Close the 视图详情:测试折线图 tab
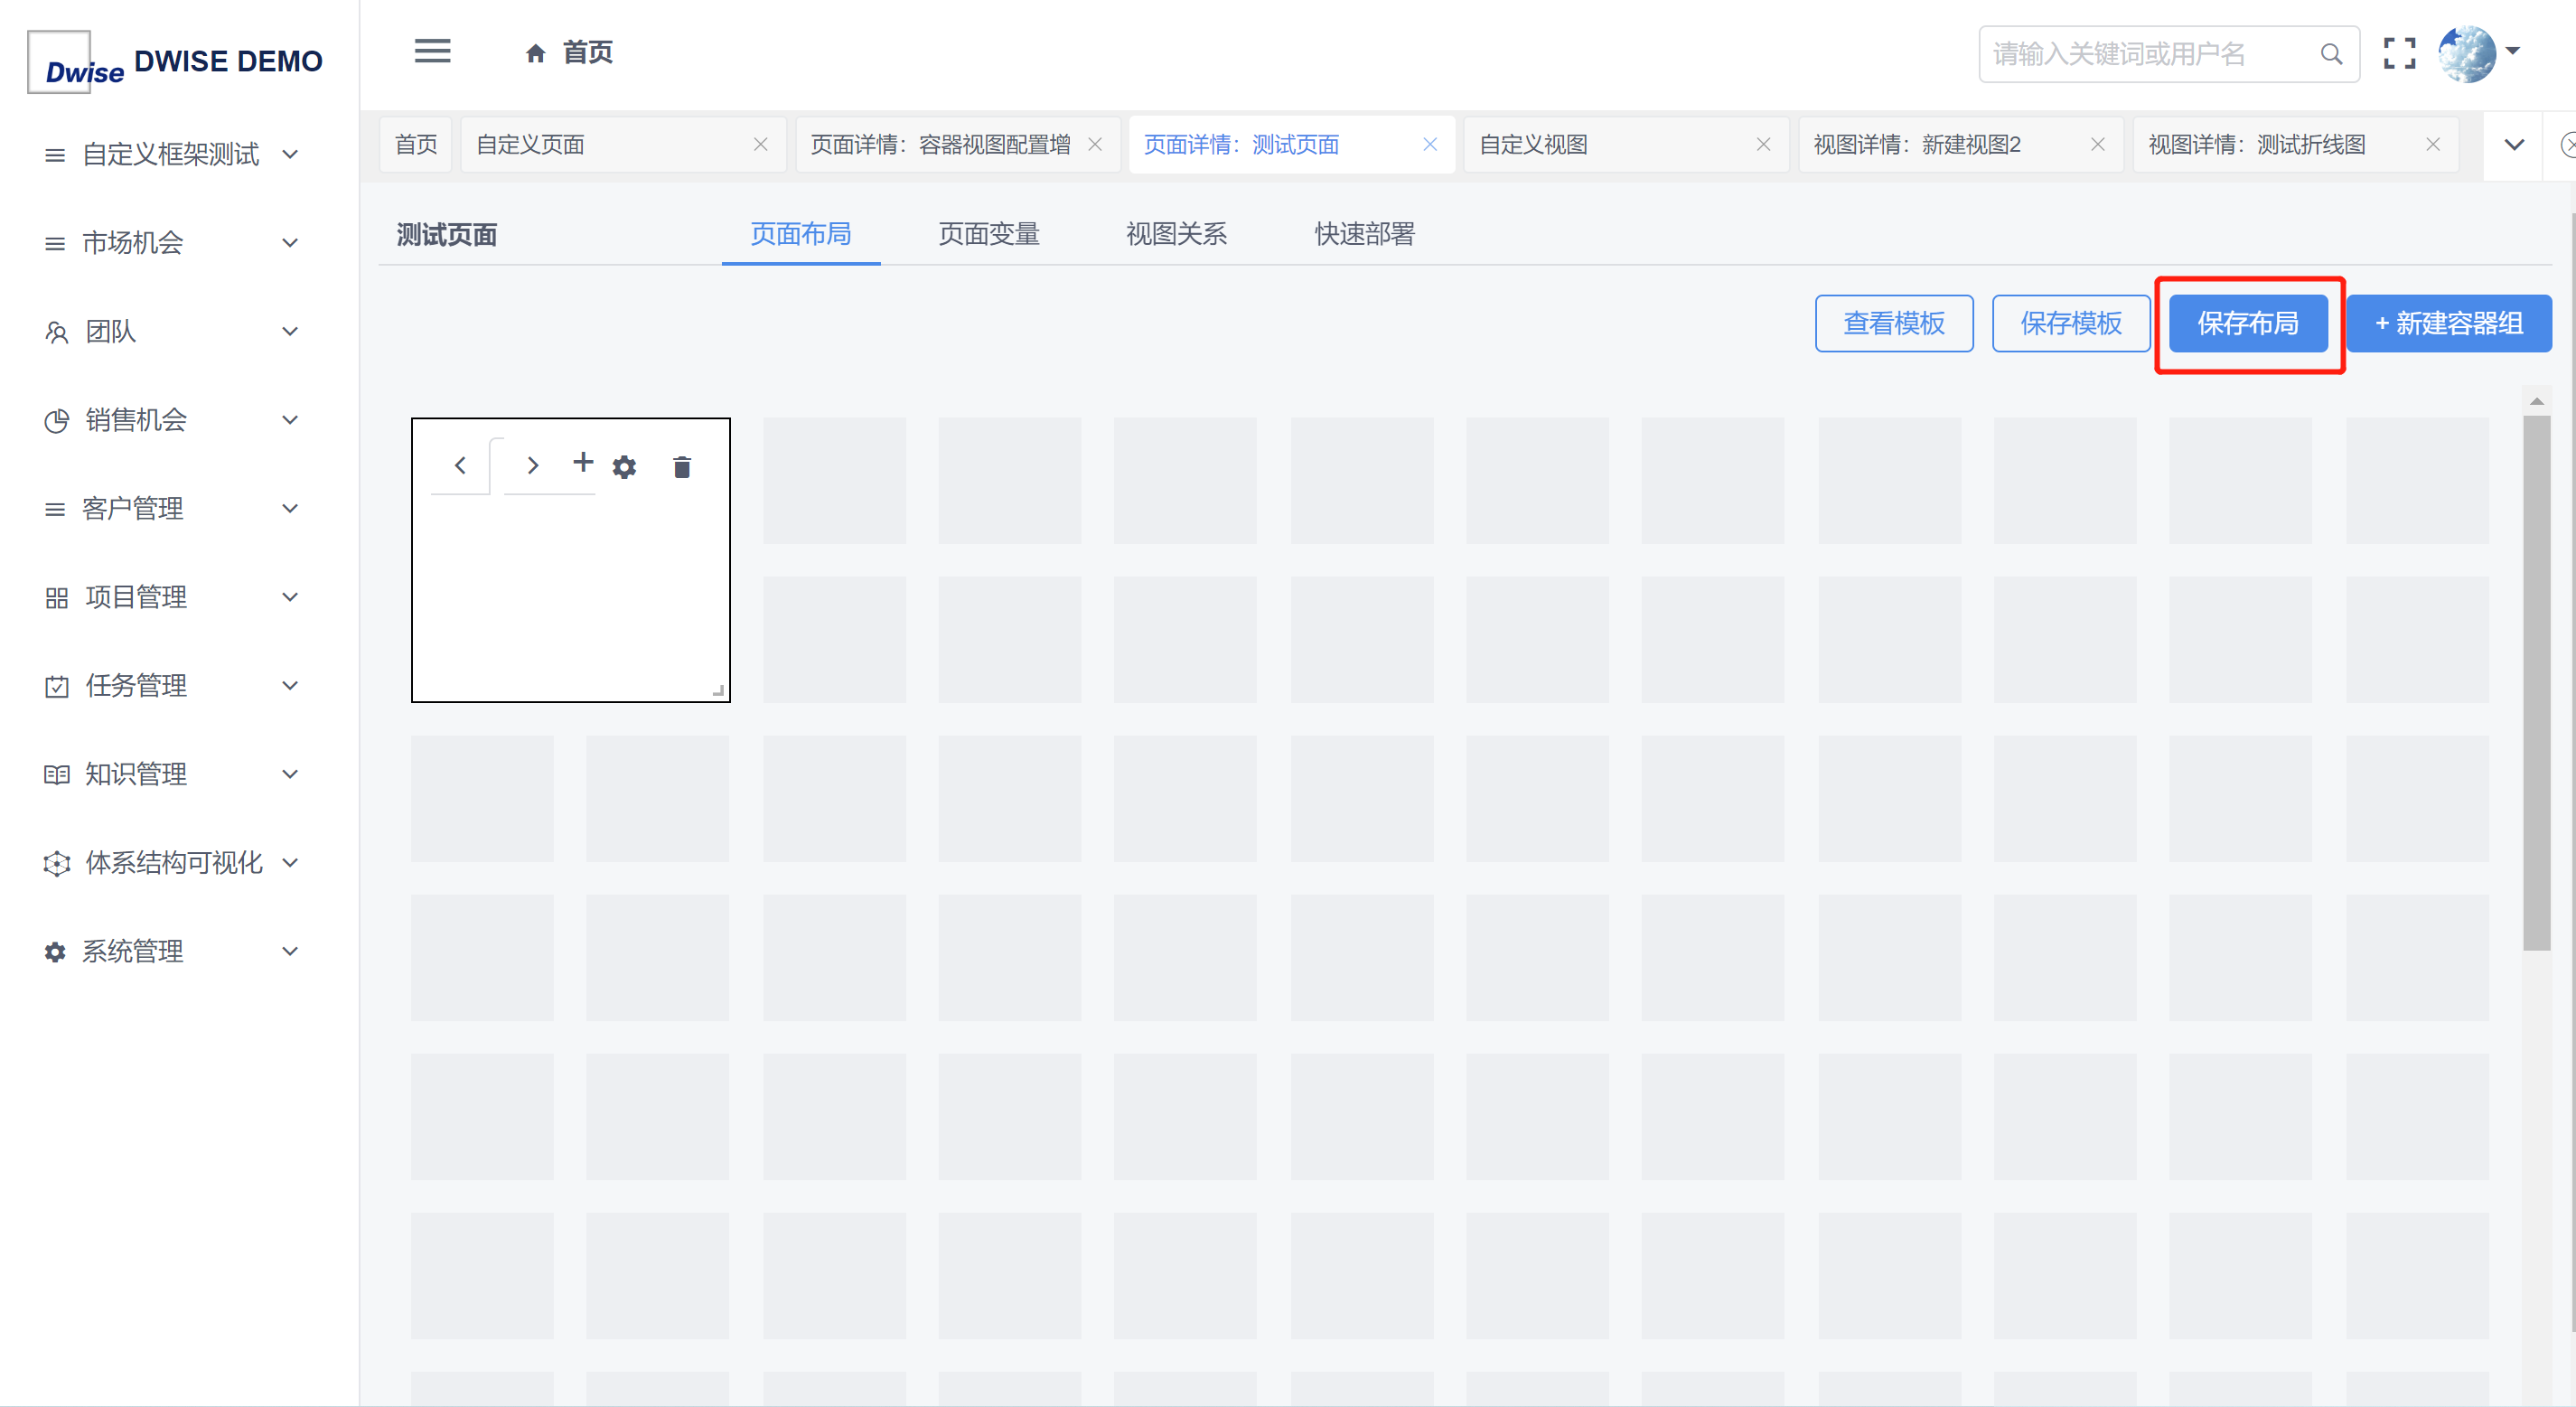Viewport: 2576px width, 1407px height. coord(2433,145)
